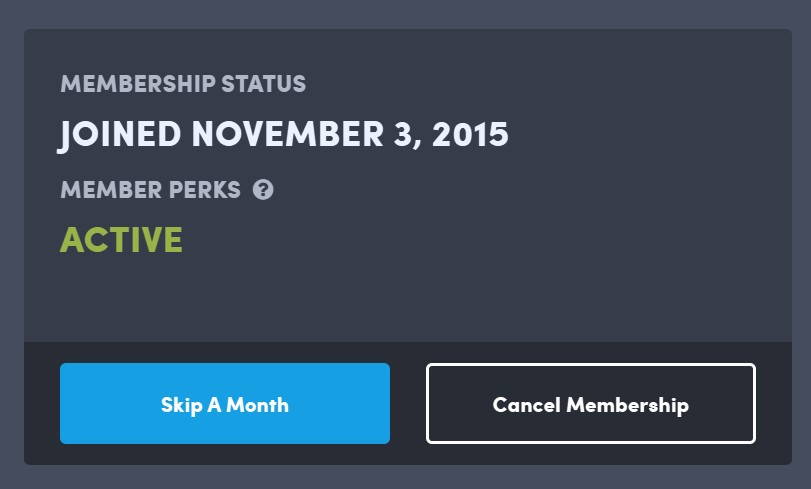Click the MEMBERSHIP STATUS heading label
Viewport: 811px width, 489px height.
pos(183,84)
